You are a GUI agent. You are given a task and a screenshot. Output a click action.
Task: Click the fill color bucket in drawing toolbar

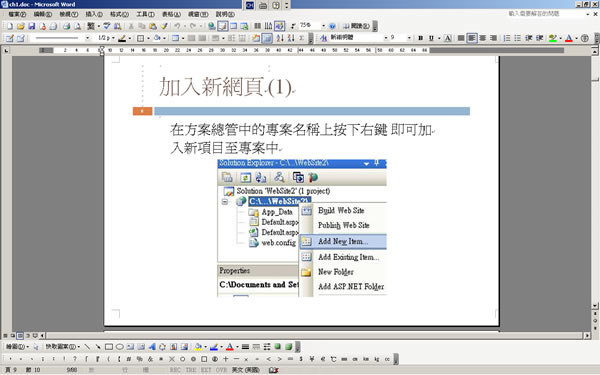pos(198,347)
